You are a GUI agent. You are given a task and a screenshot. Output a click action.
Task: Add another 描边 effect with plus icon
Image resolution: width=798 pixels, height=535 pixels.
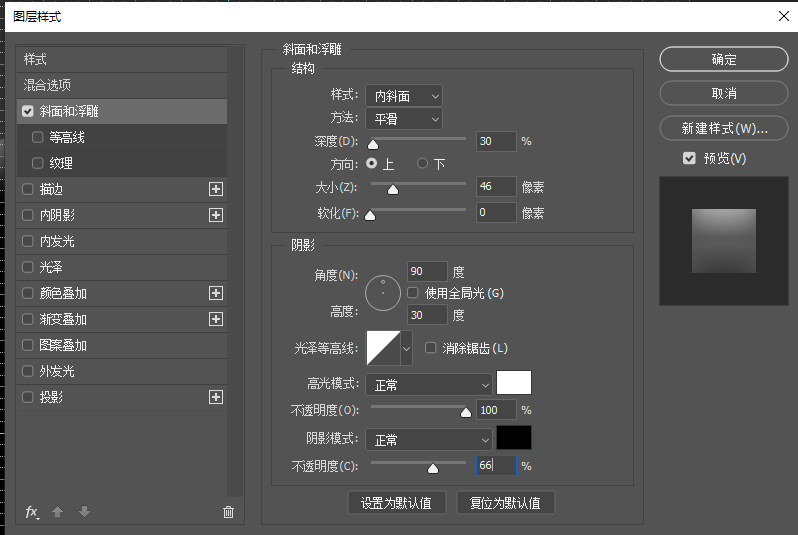pos(216,189)
